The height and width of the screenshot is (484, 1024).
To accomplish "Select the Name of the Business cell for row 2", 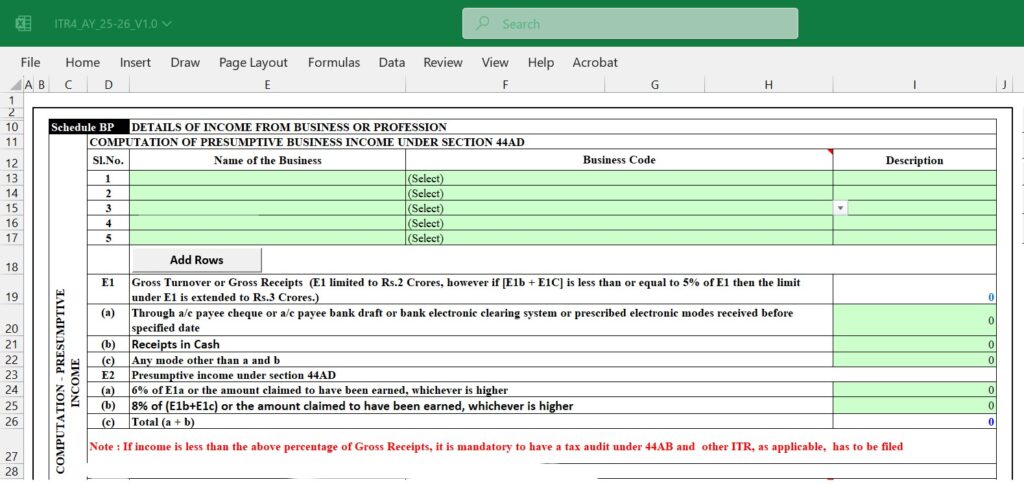I will pyautogui.click(x=267, y=193).
